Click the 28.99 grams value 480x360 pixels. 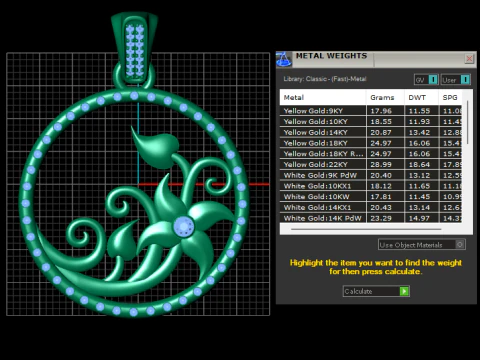coord(381,164)
